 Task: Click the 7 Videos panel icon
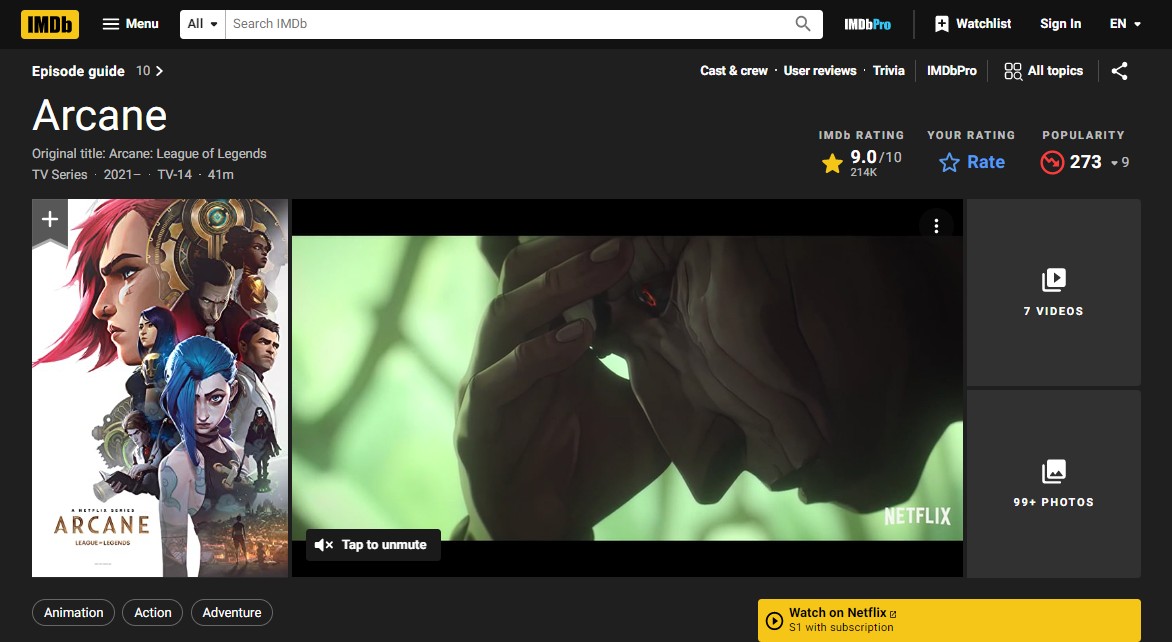(1052, 280)
